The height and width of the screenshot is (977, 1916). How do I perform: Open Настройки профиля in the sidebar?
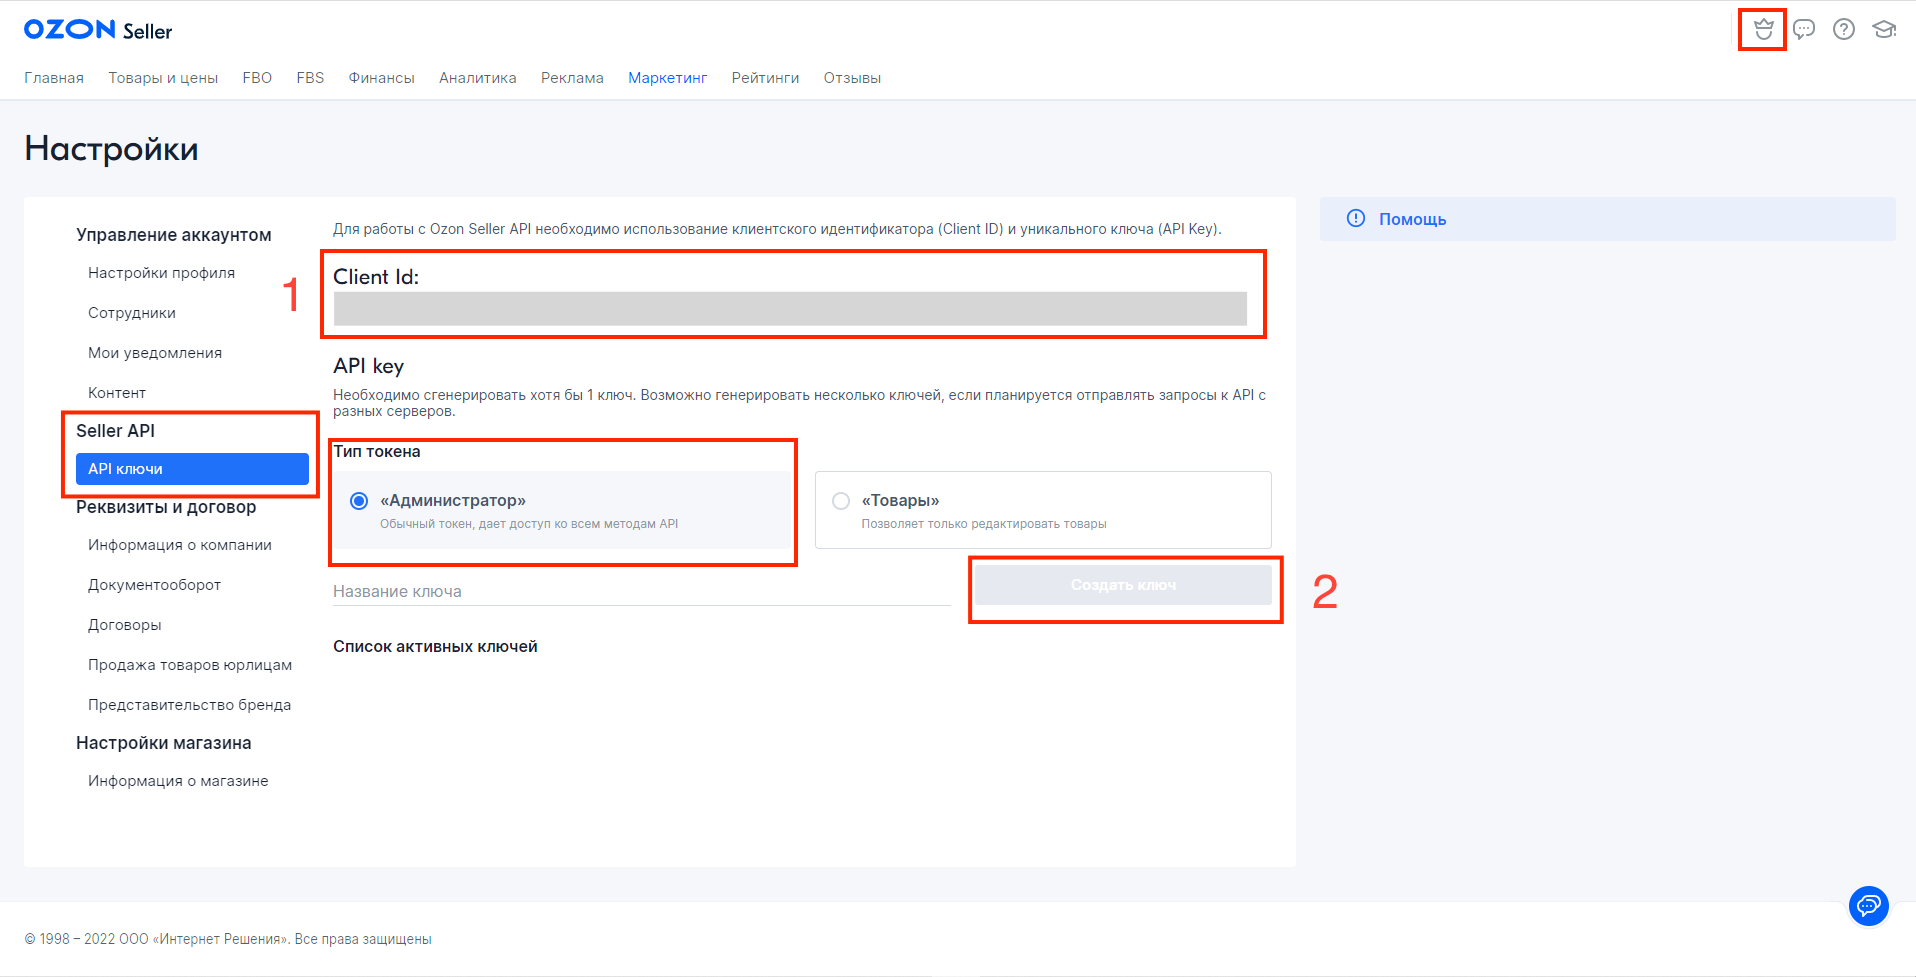point(161,273)
